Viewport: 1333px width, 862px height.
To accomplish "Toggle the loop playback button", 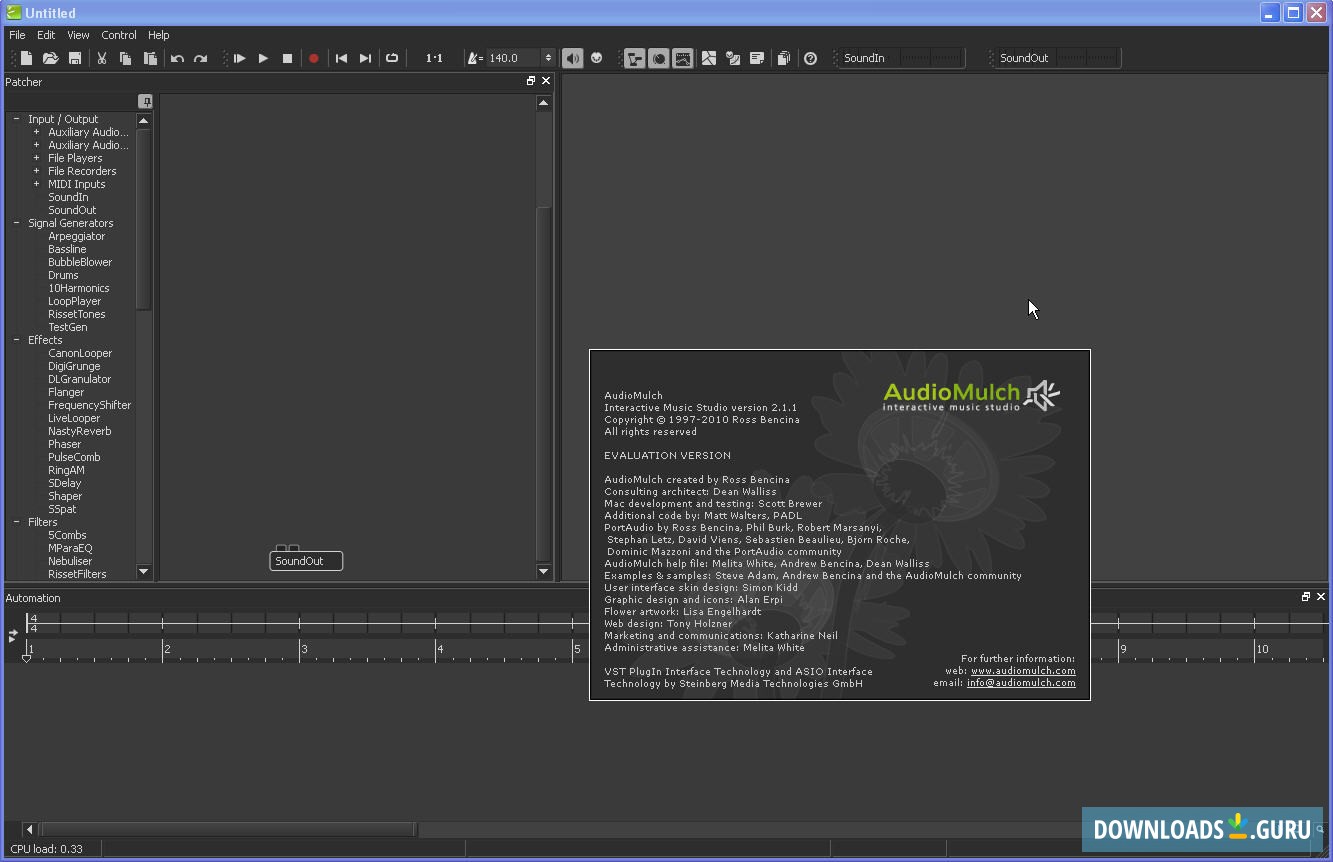I will click(x=392, y=59).
